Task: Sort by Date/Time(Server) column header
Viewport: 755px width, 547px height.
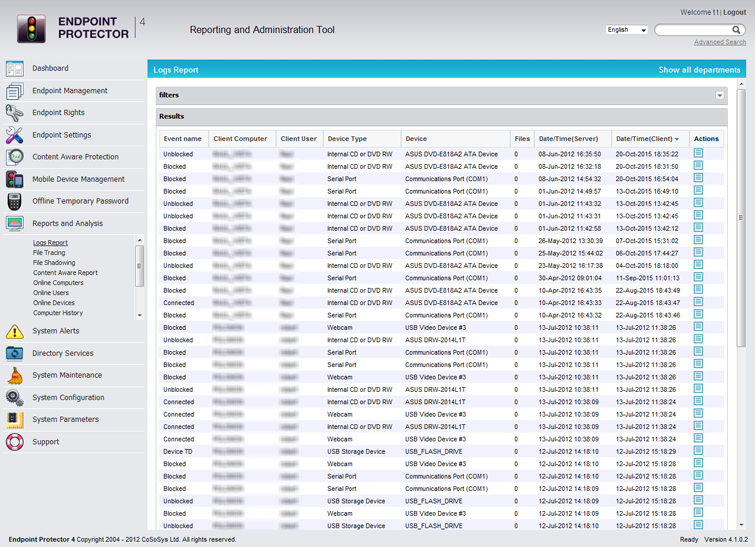Action: point(573,139)
